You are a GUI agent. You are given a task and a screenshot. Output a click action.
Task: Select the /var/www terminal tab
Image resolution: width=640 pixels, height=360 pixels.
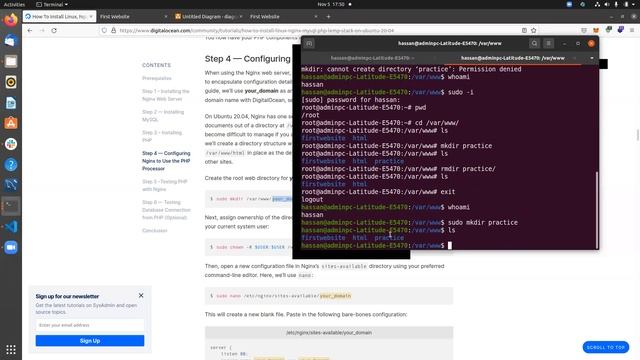513,58
